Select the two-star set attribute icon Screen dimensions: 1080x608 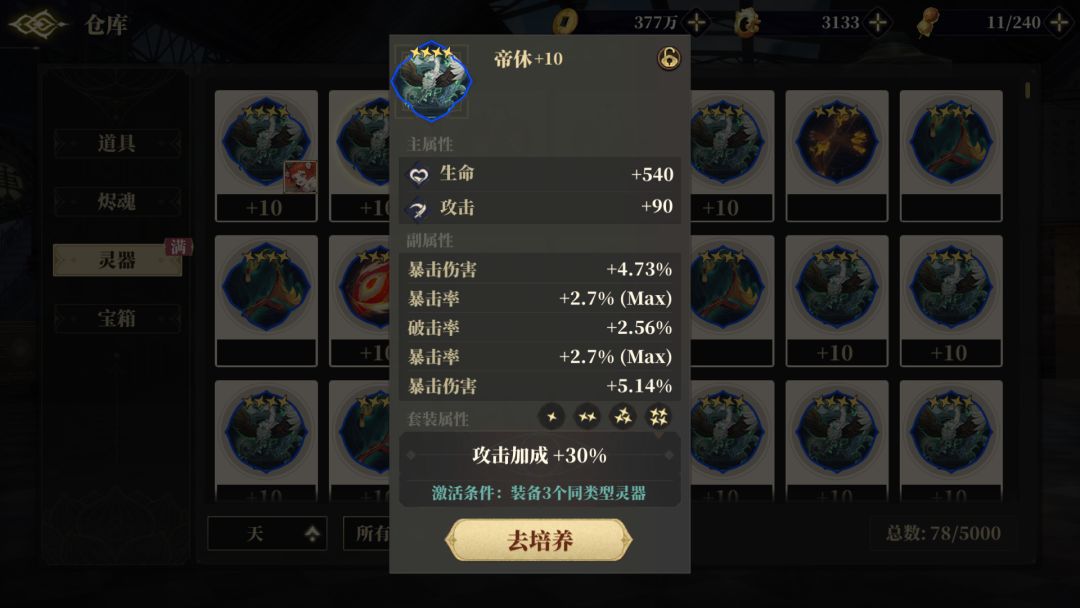(587, 417)
